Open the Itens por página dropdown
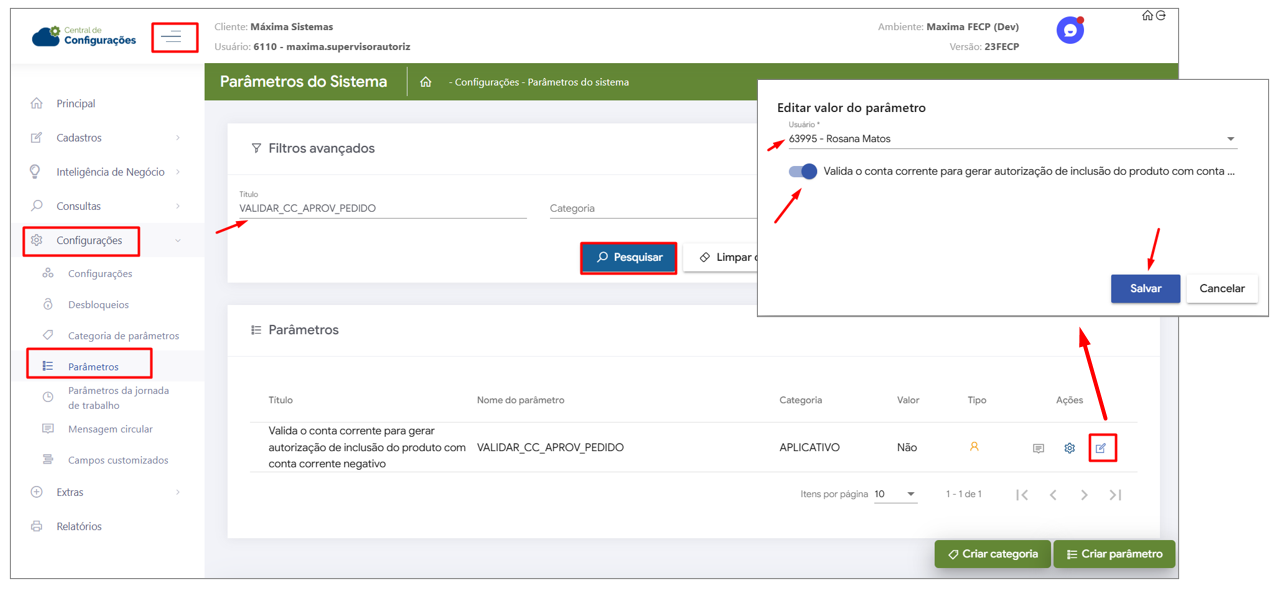Image resolution: width=1275 pixels, height=589 pixels. click(x=895, y=494)
